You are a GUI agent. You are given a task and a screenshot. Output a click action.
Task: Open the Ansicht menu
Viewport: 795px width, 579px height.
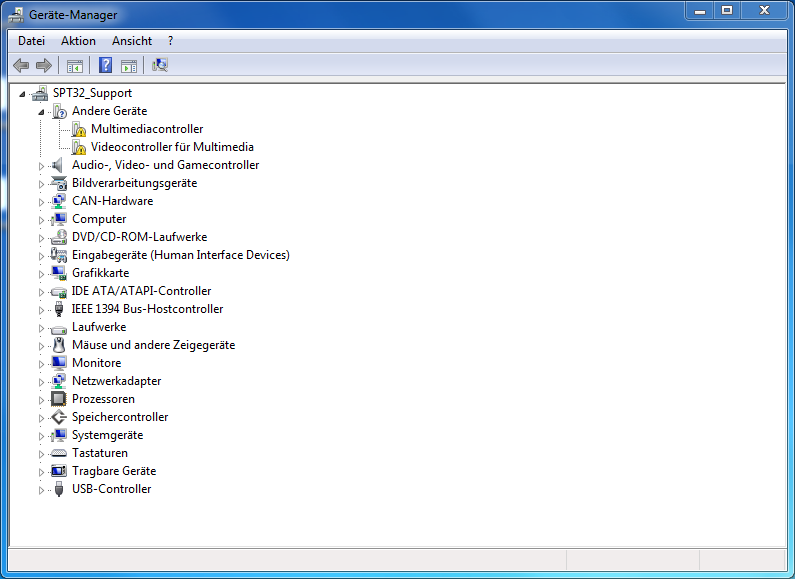(132, 41)
